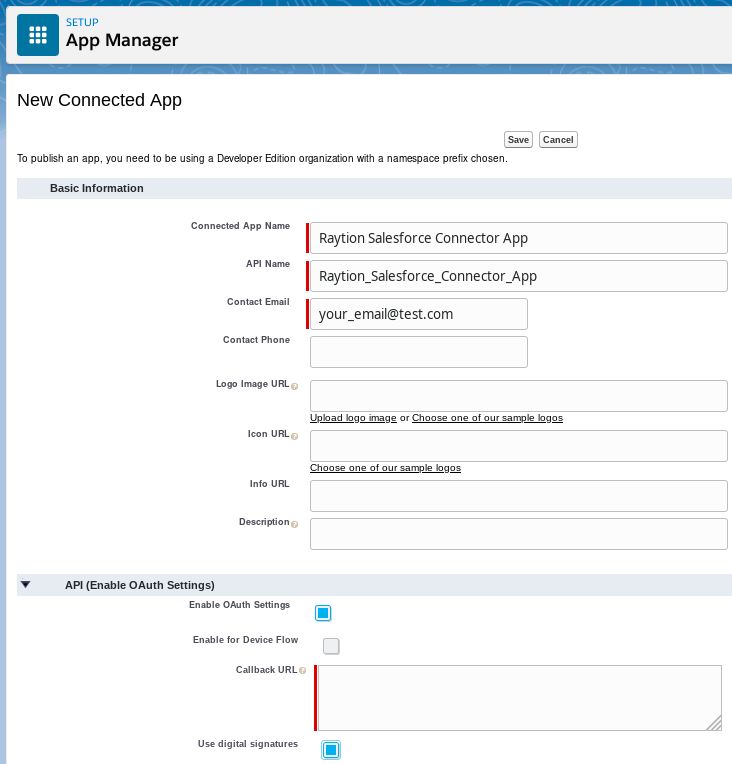Click the Callback URL resize handle
The image size is (732, 764).
click(714, 724)
